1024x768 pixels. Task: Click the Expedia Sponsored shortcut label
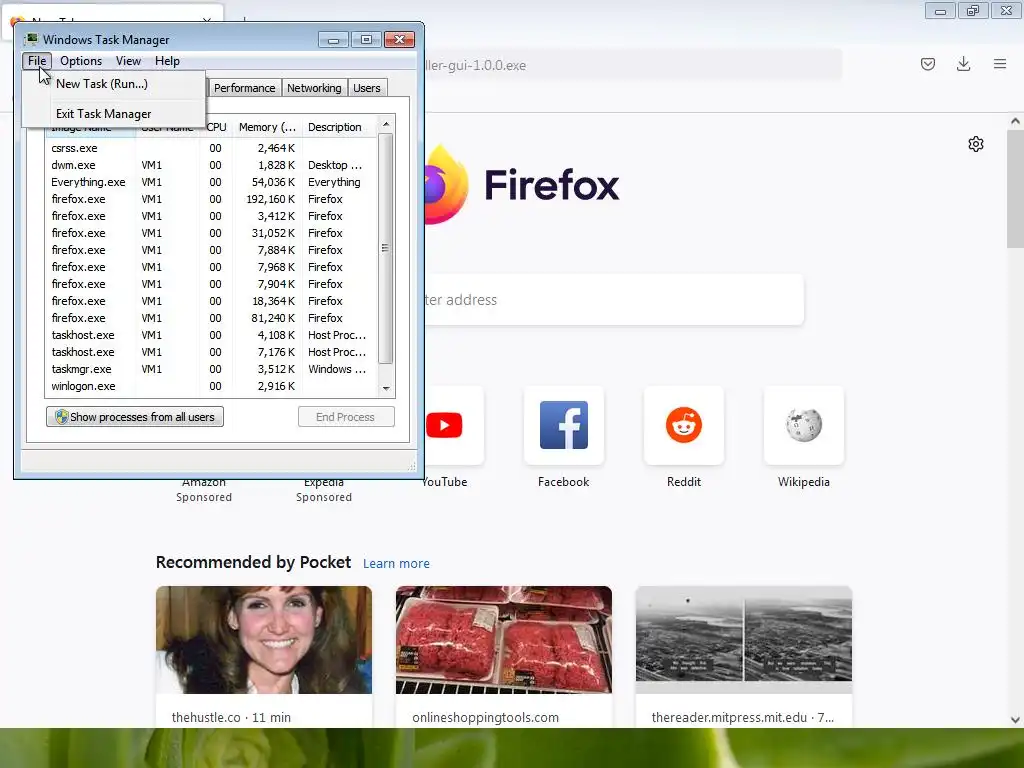coord(324,490)
